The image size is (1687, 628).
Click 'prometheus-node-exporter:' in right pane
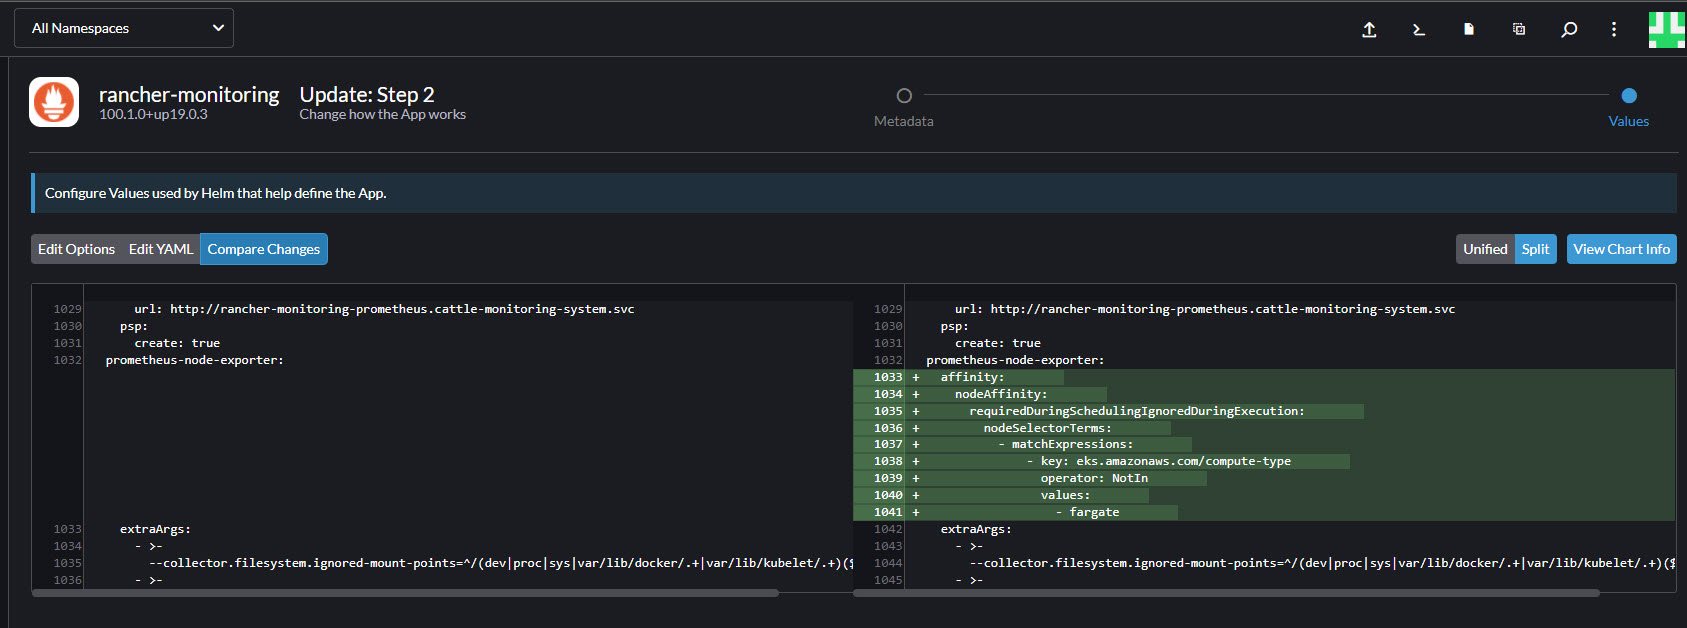(1015, 360)
